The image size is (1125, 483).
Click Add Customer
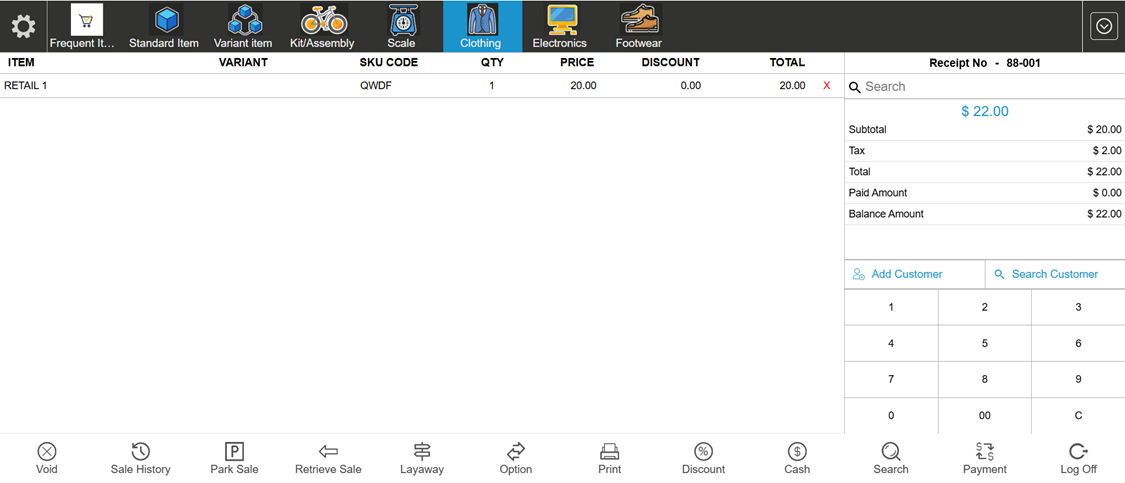[907, 274]
